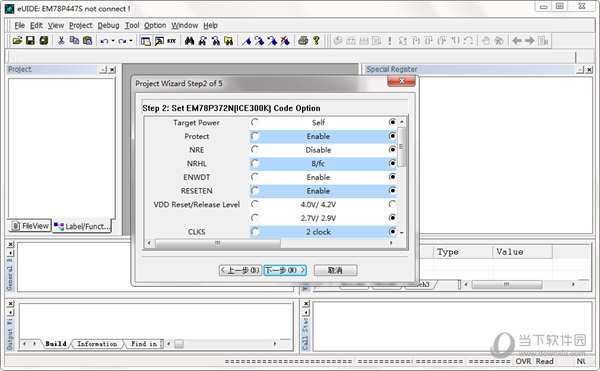Toggle the Project window view icon
The width and height of the screenshot is (600, 371).
coord(145,41)
